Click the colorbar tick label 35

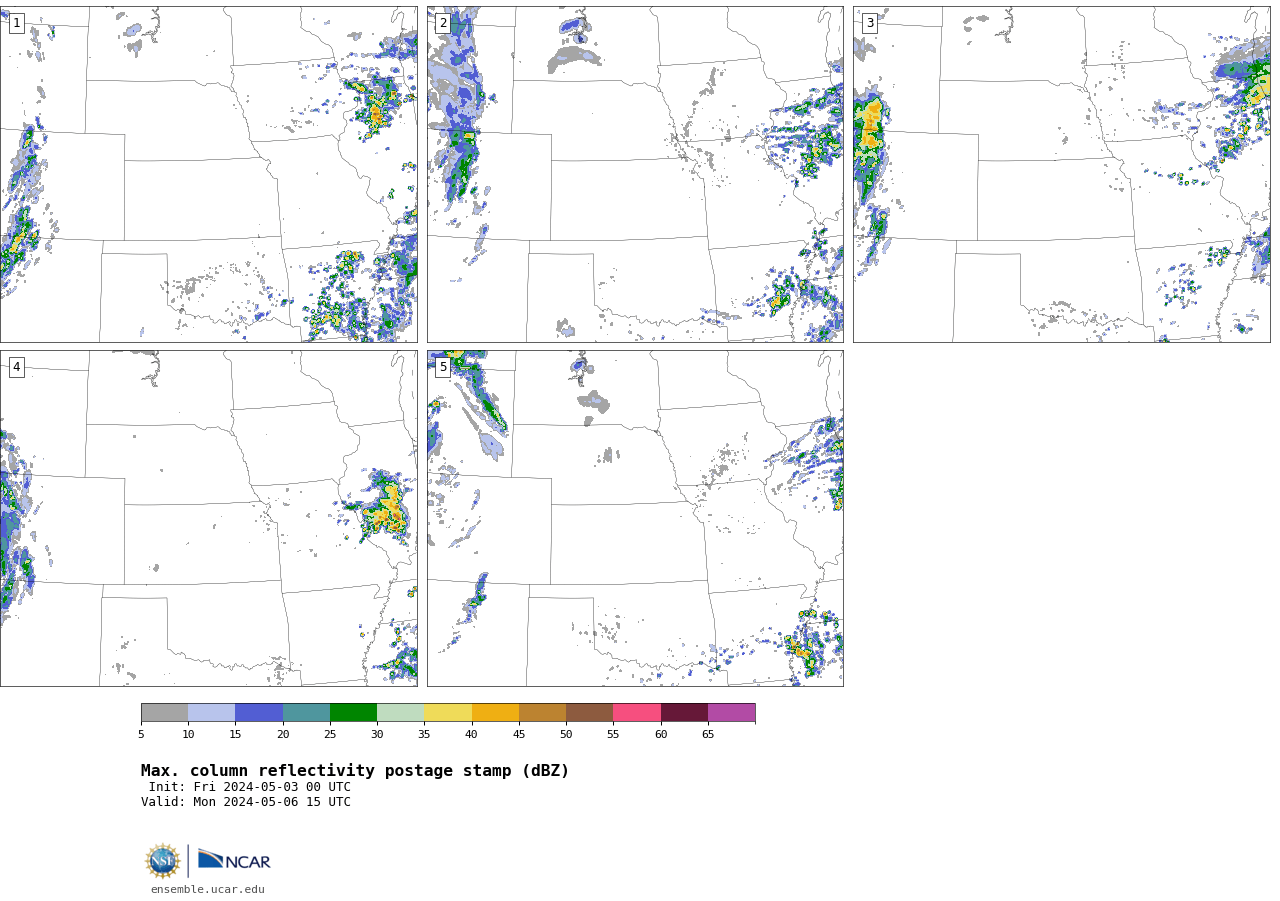click(x=424, y=735)
